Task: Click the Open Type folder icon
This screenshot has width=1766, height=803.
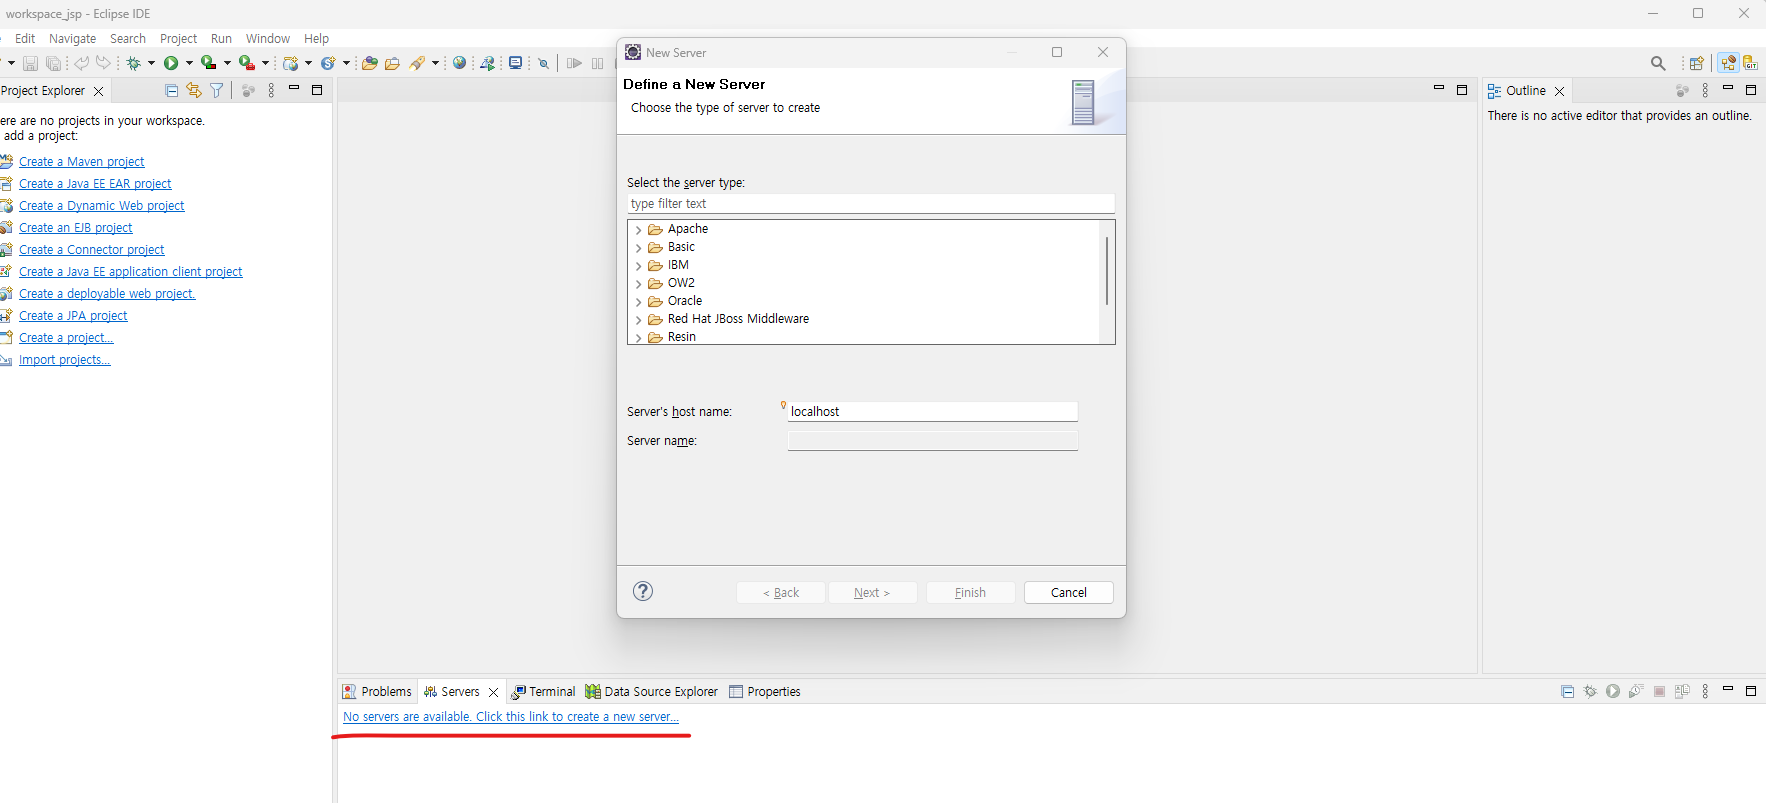Action: 370,63
